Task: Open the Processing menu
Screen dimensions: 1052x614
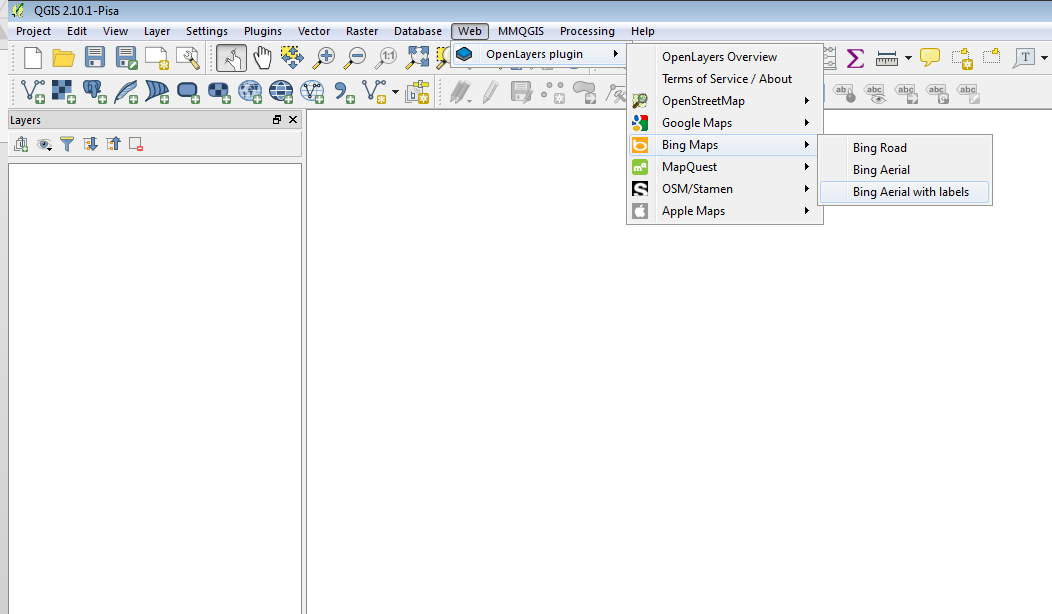Action: tap(587, 31)
